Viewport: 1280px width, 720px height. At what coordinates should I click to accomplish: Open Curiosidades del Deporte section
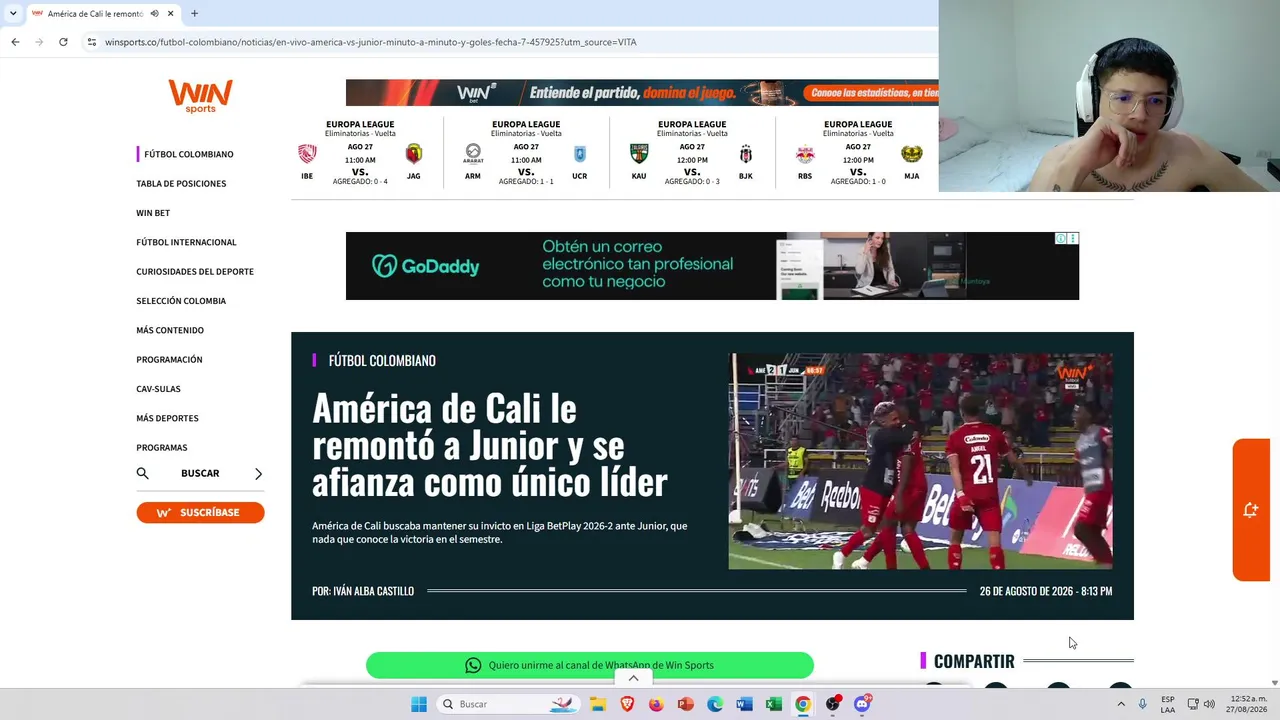[x=195, y=272]
